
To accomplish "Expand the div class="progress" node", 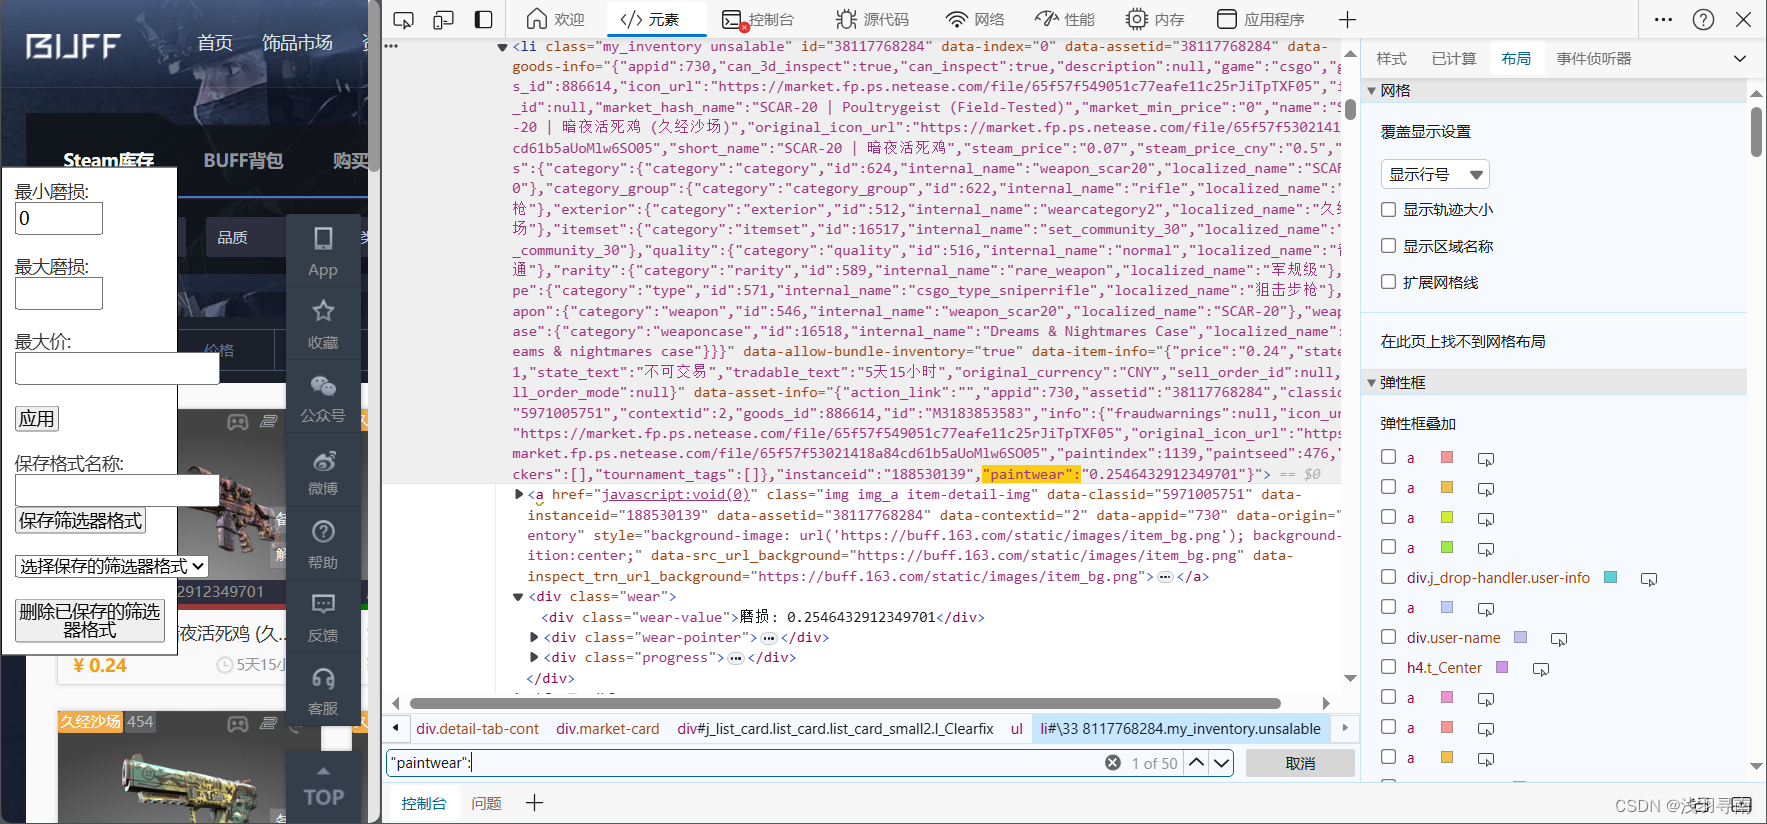I will (534, 657).
